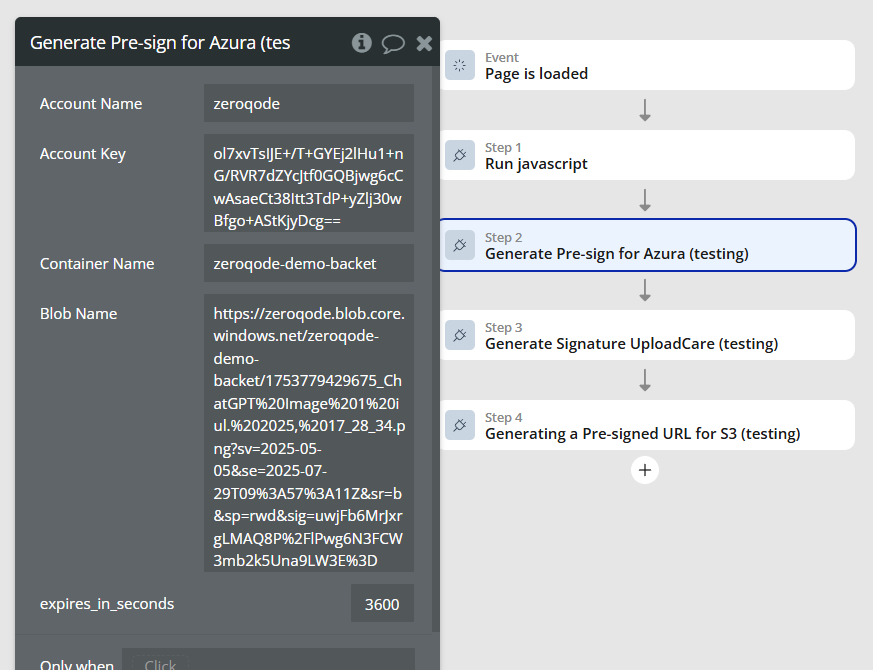
Task: Click the property panel title bar
Action: (180, 43)
